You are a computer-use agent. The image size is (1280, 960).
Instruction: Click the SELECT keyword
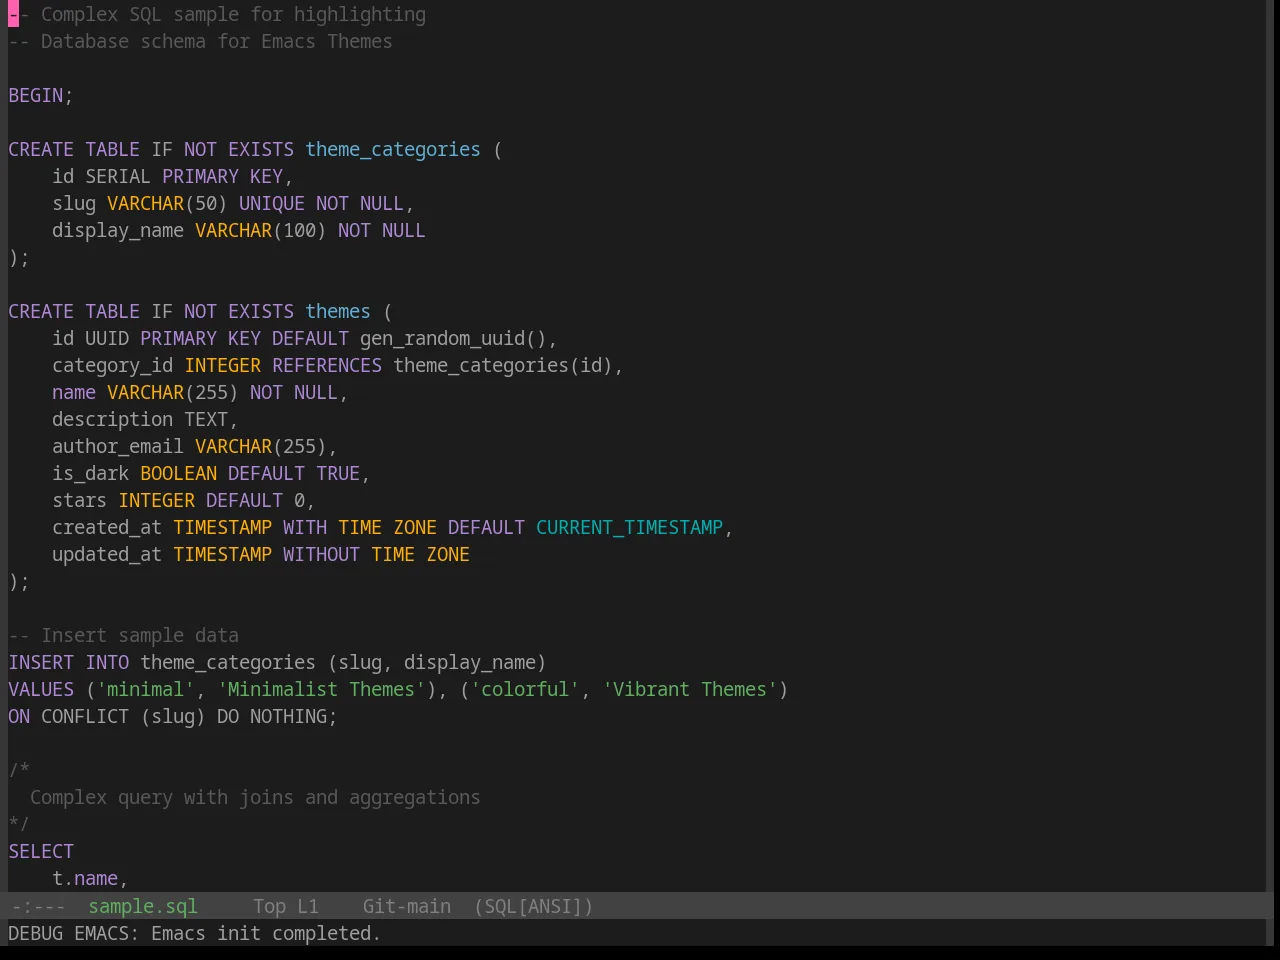tap(41, 851)
